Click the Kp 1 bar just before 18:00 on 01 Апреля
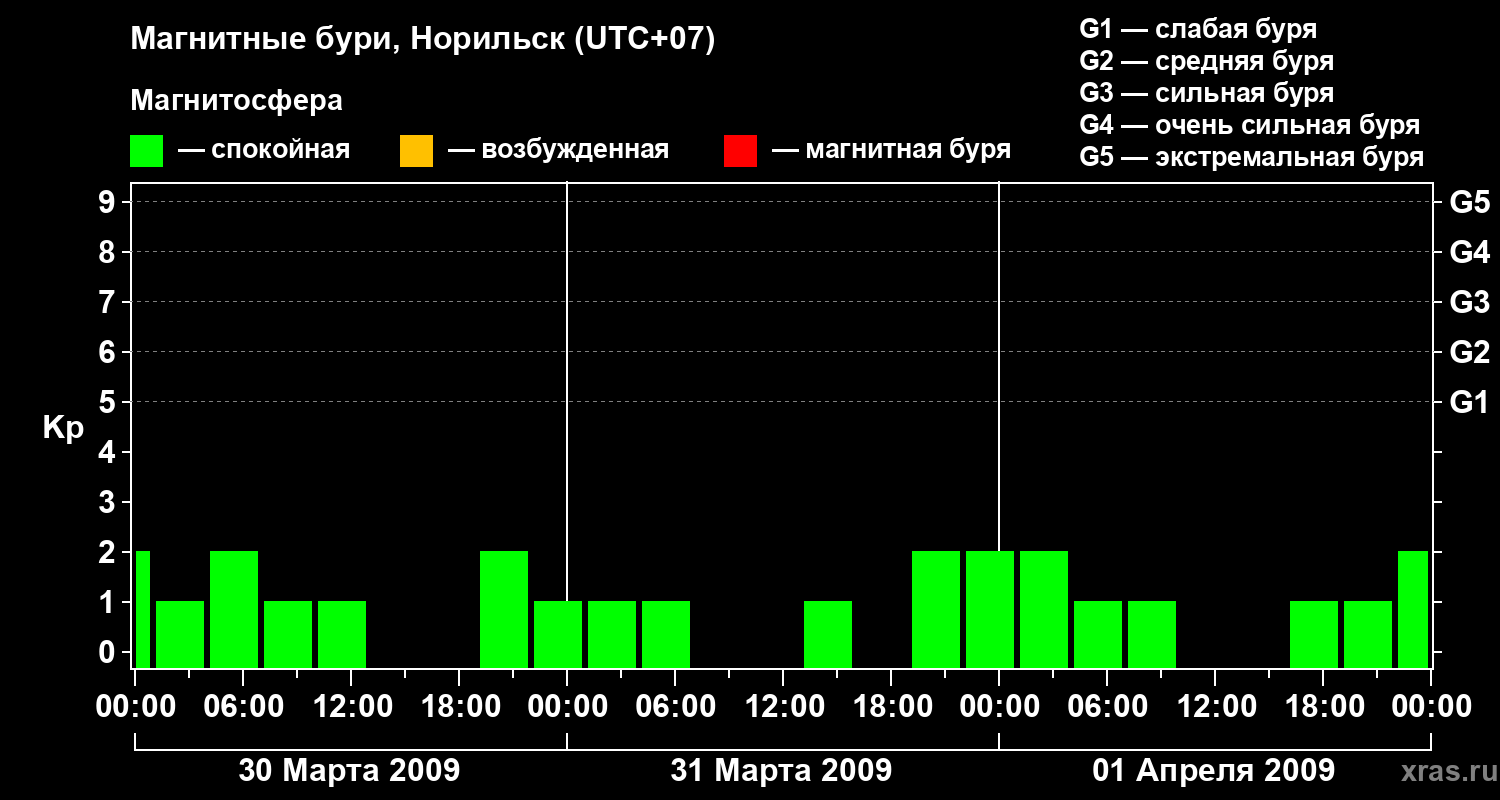Image resolution: width=1500 pixels, height=800 pixels. tap(1314, 634)
